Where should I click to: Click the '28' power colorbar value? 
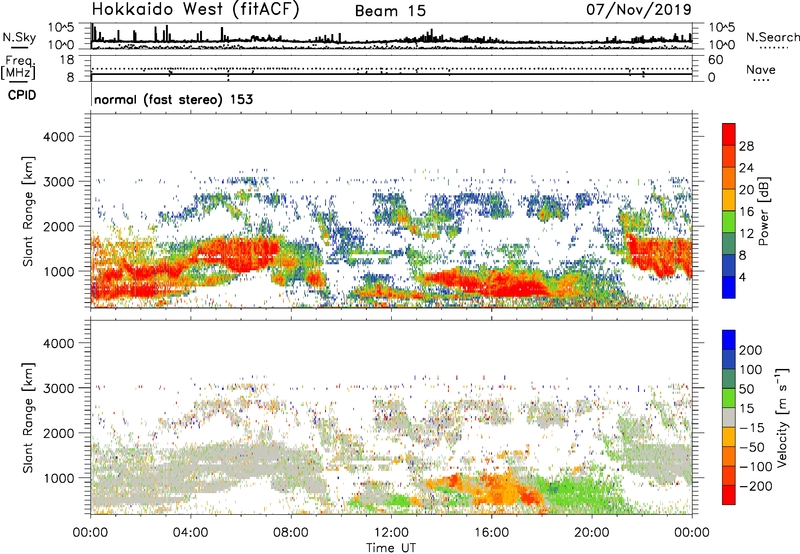click(746, 146)
